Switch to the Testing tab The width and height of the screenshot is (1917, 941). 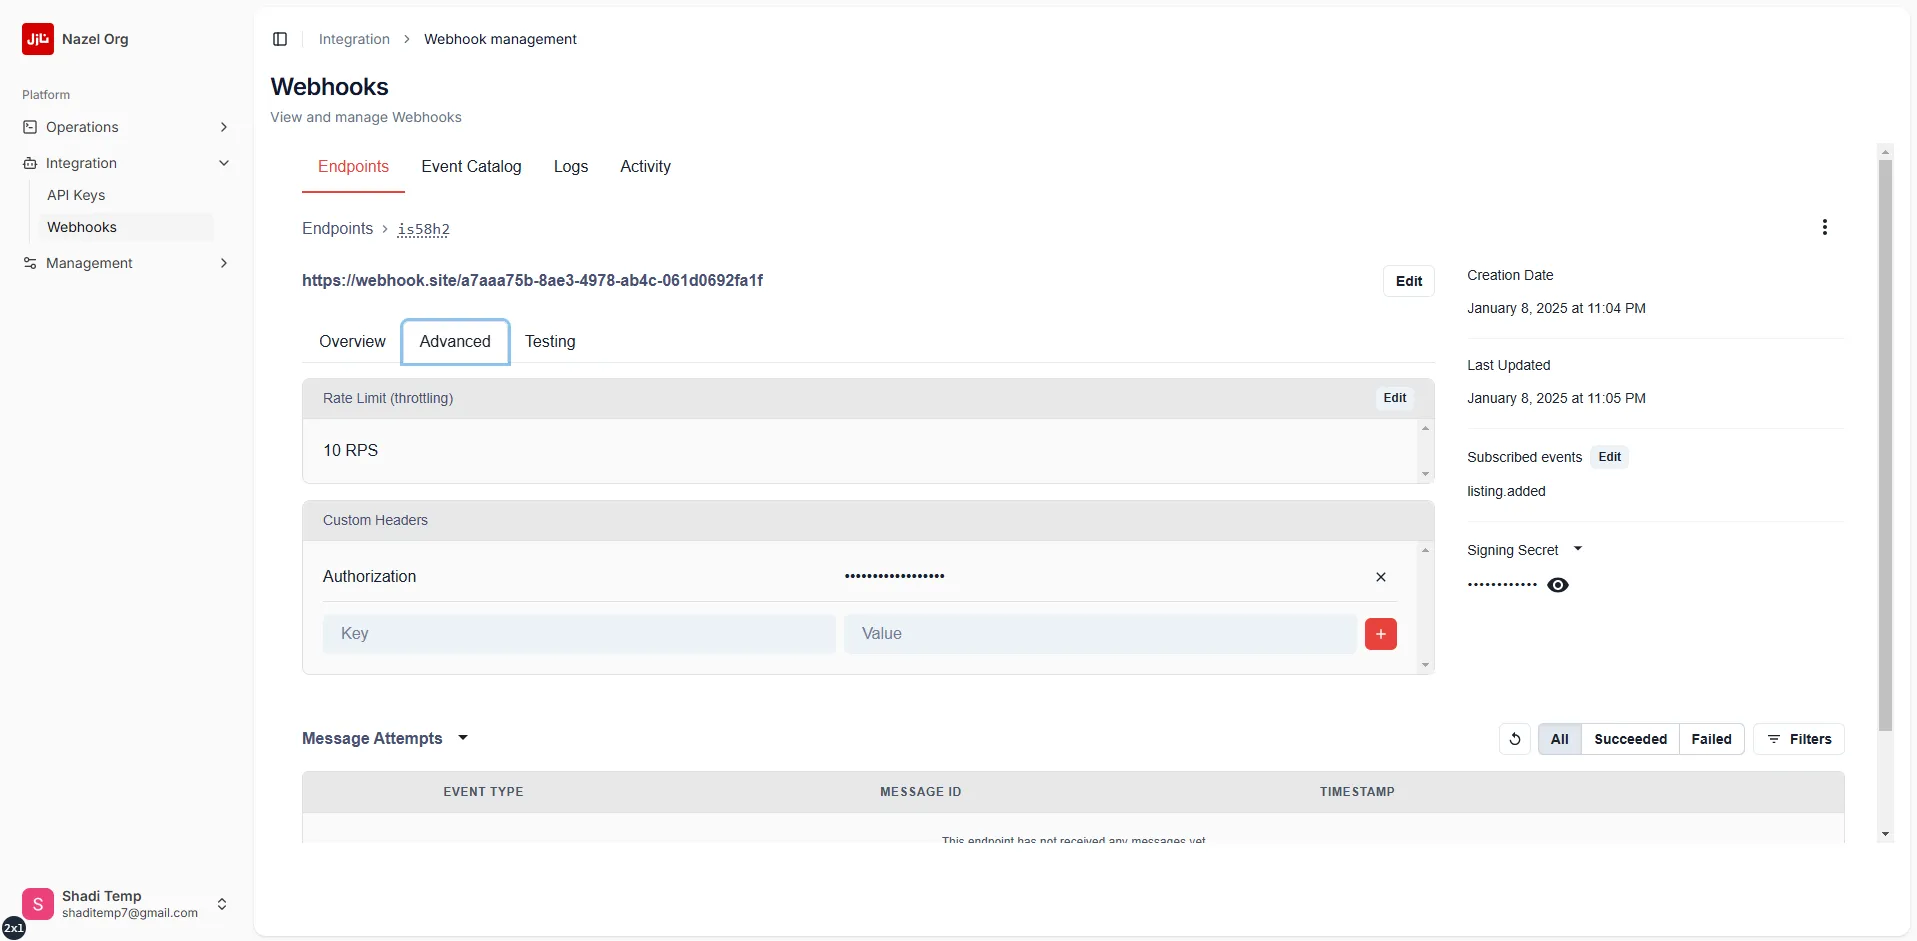tap(550, 341)
